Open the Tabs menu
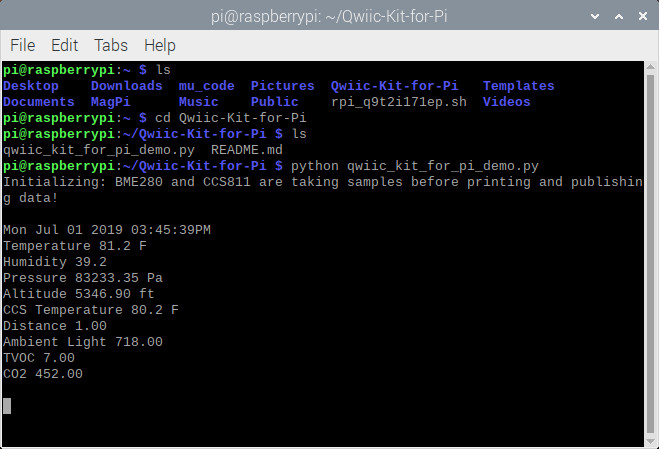The width and height of the screenshot is (659, 449). pyautogui.click(x=111, y=45)
